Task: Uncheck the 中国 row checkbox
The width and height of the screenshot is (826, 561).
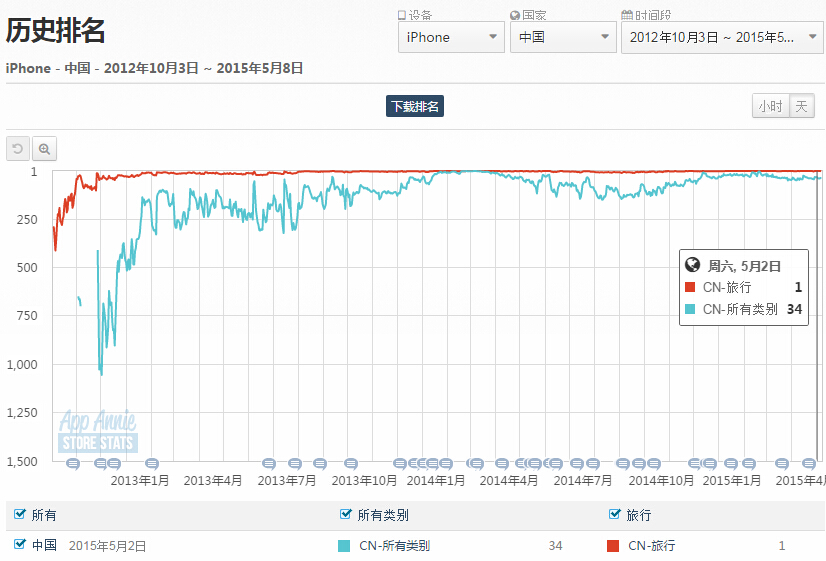Action: click(19, 545)
